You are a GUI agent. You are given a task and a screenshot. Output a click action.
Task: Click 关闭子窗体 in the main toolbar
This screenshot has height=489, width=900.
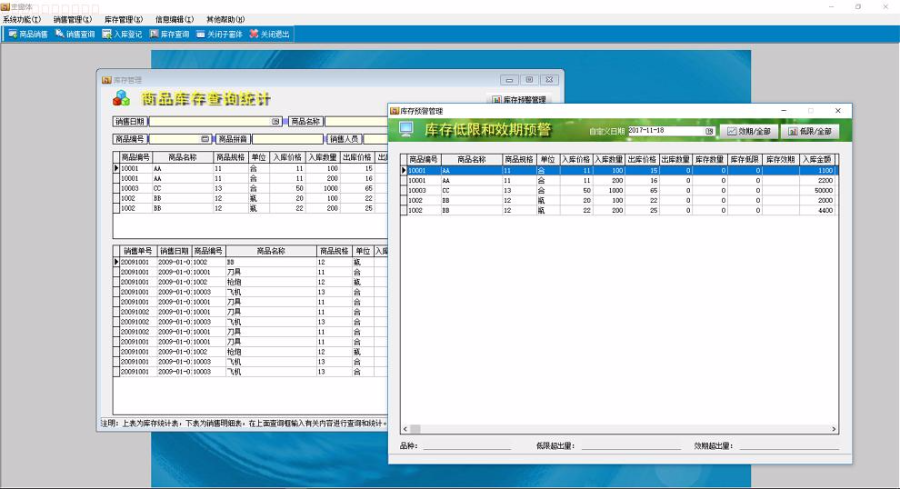[x=219, y=34]
